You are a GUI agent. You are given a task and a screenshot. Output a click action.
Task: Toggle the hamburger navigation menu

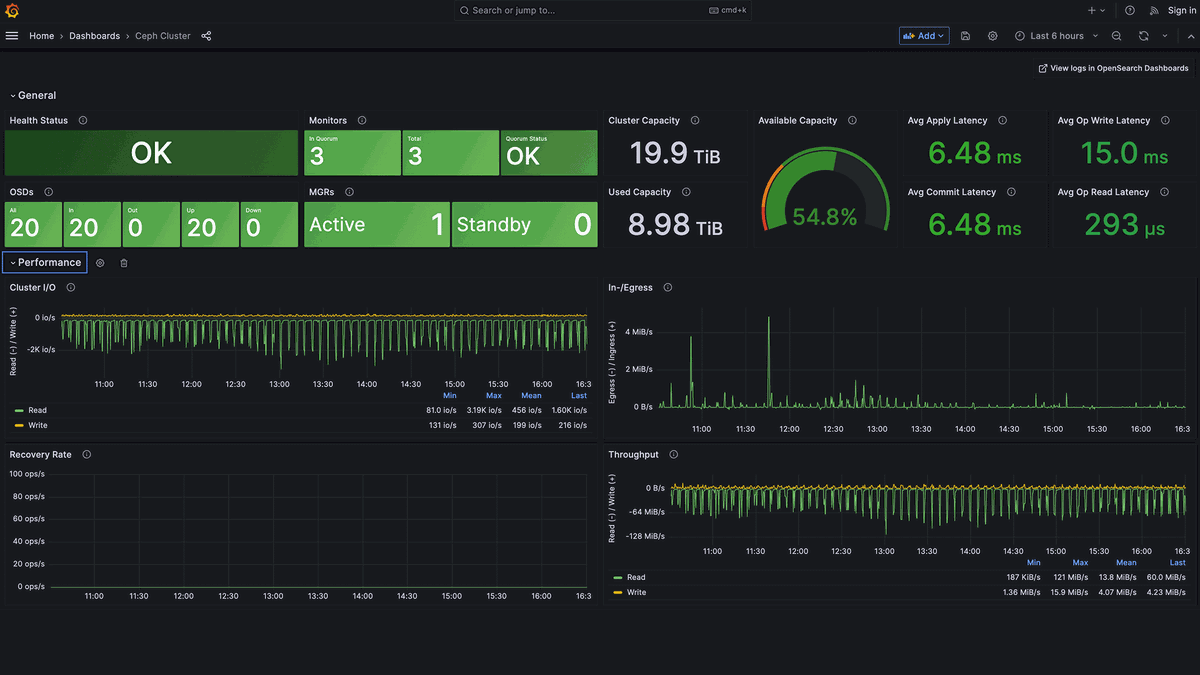click(12, 36)
